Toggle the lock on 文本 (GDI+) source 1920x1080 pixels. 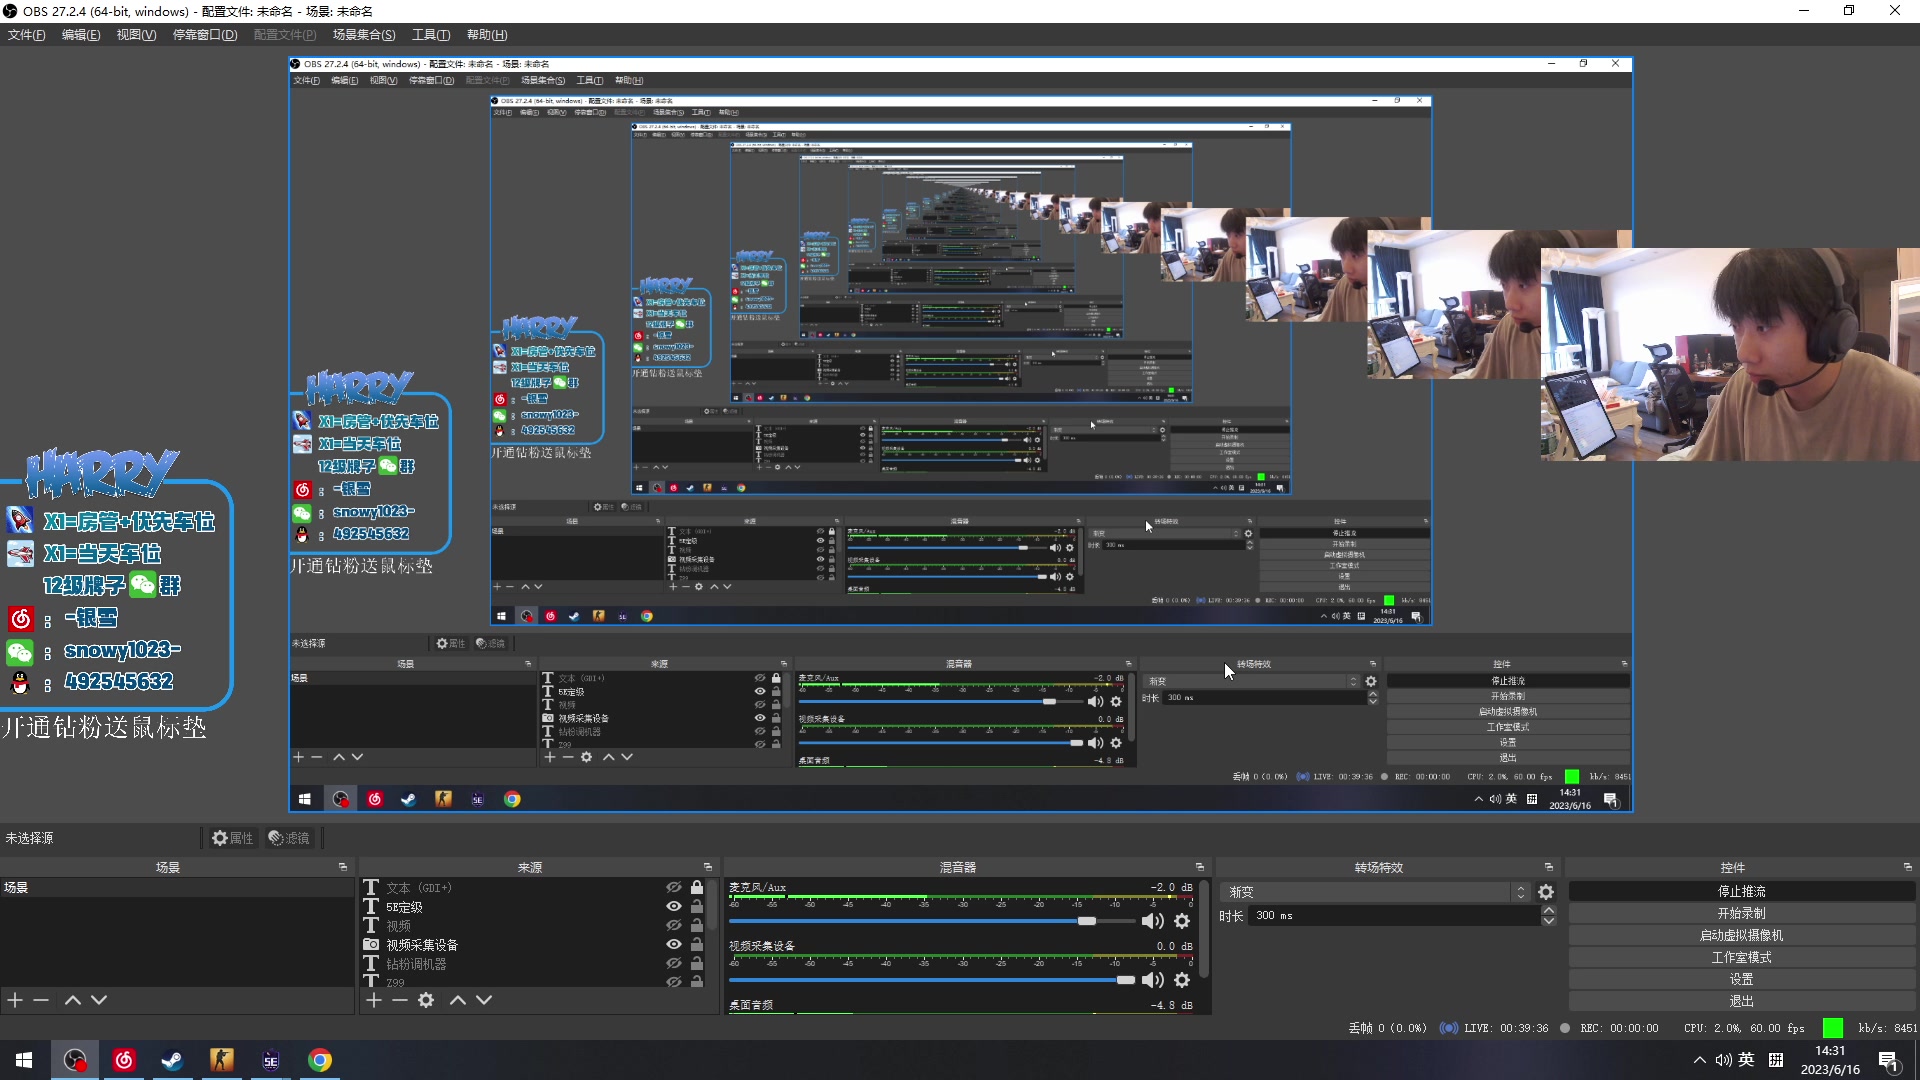(697, 888)
